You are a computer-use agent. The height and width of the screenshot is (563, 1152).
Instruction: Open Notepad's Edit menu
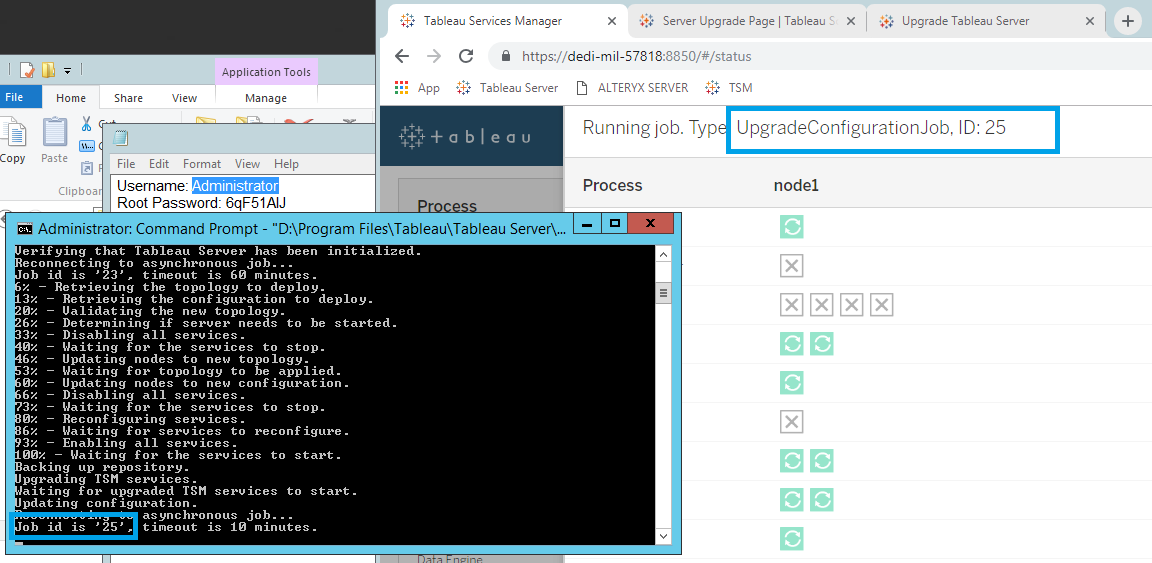pyautogui.click(x=159, y=164)
